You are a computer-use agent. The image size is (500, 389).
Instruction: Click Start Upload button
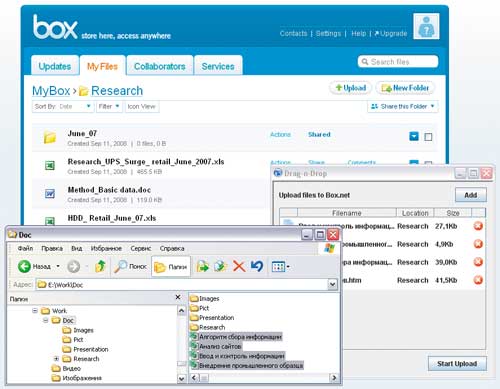click(x=457, y=364)
